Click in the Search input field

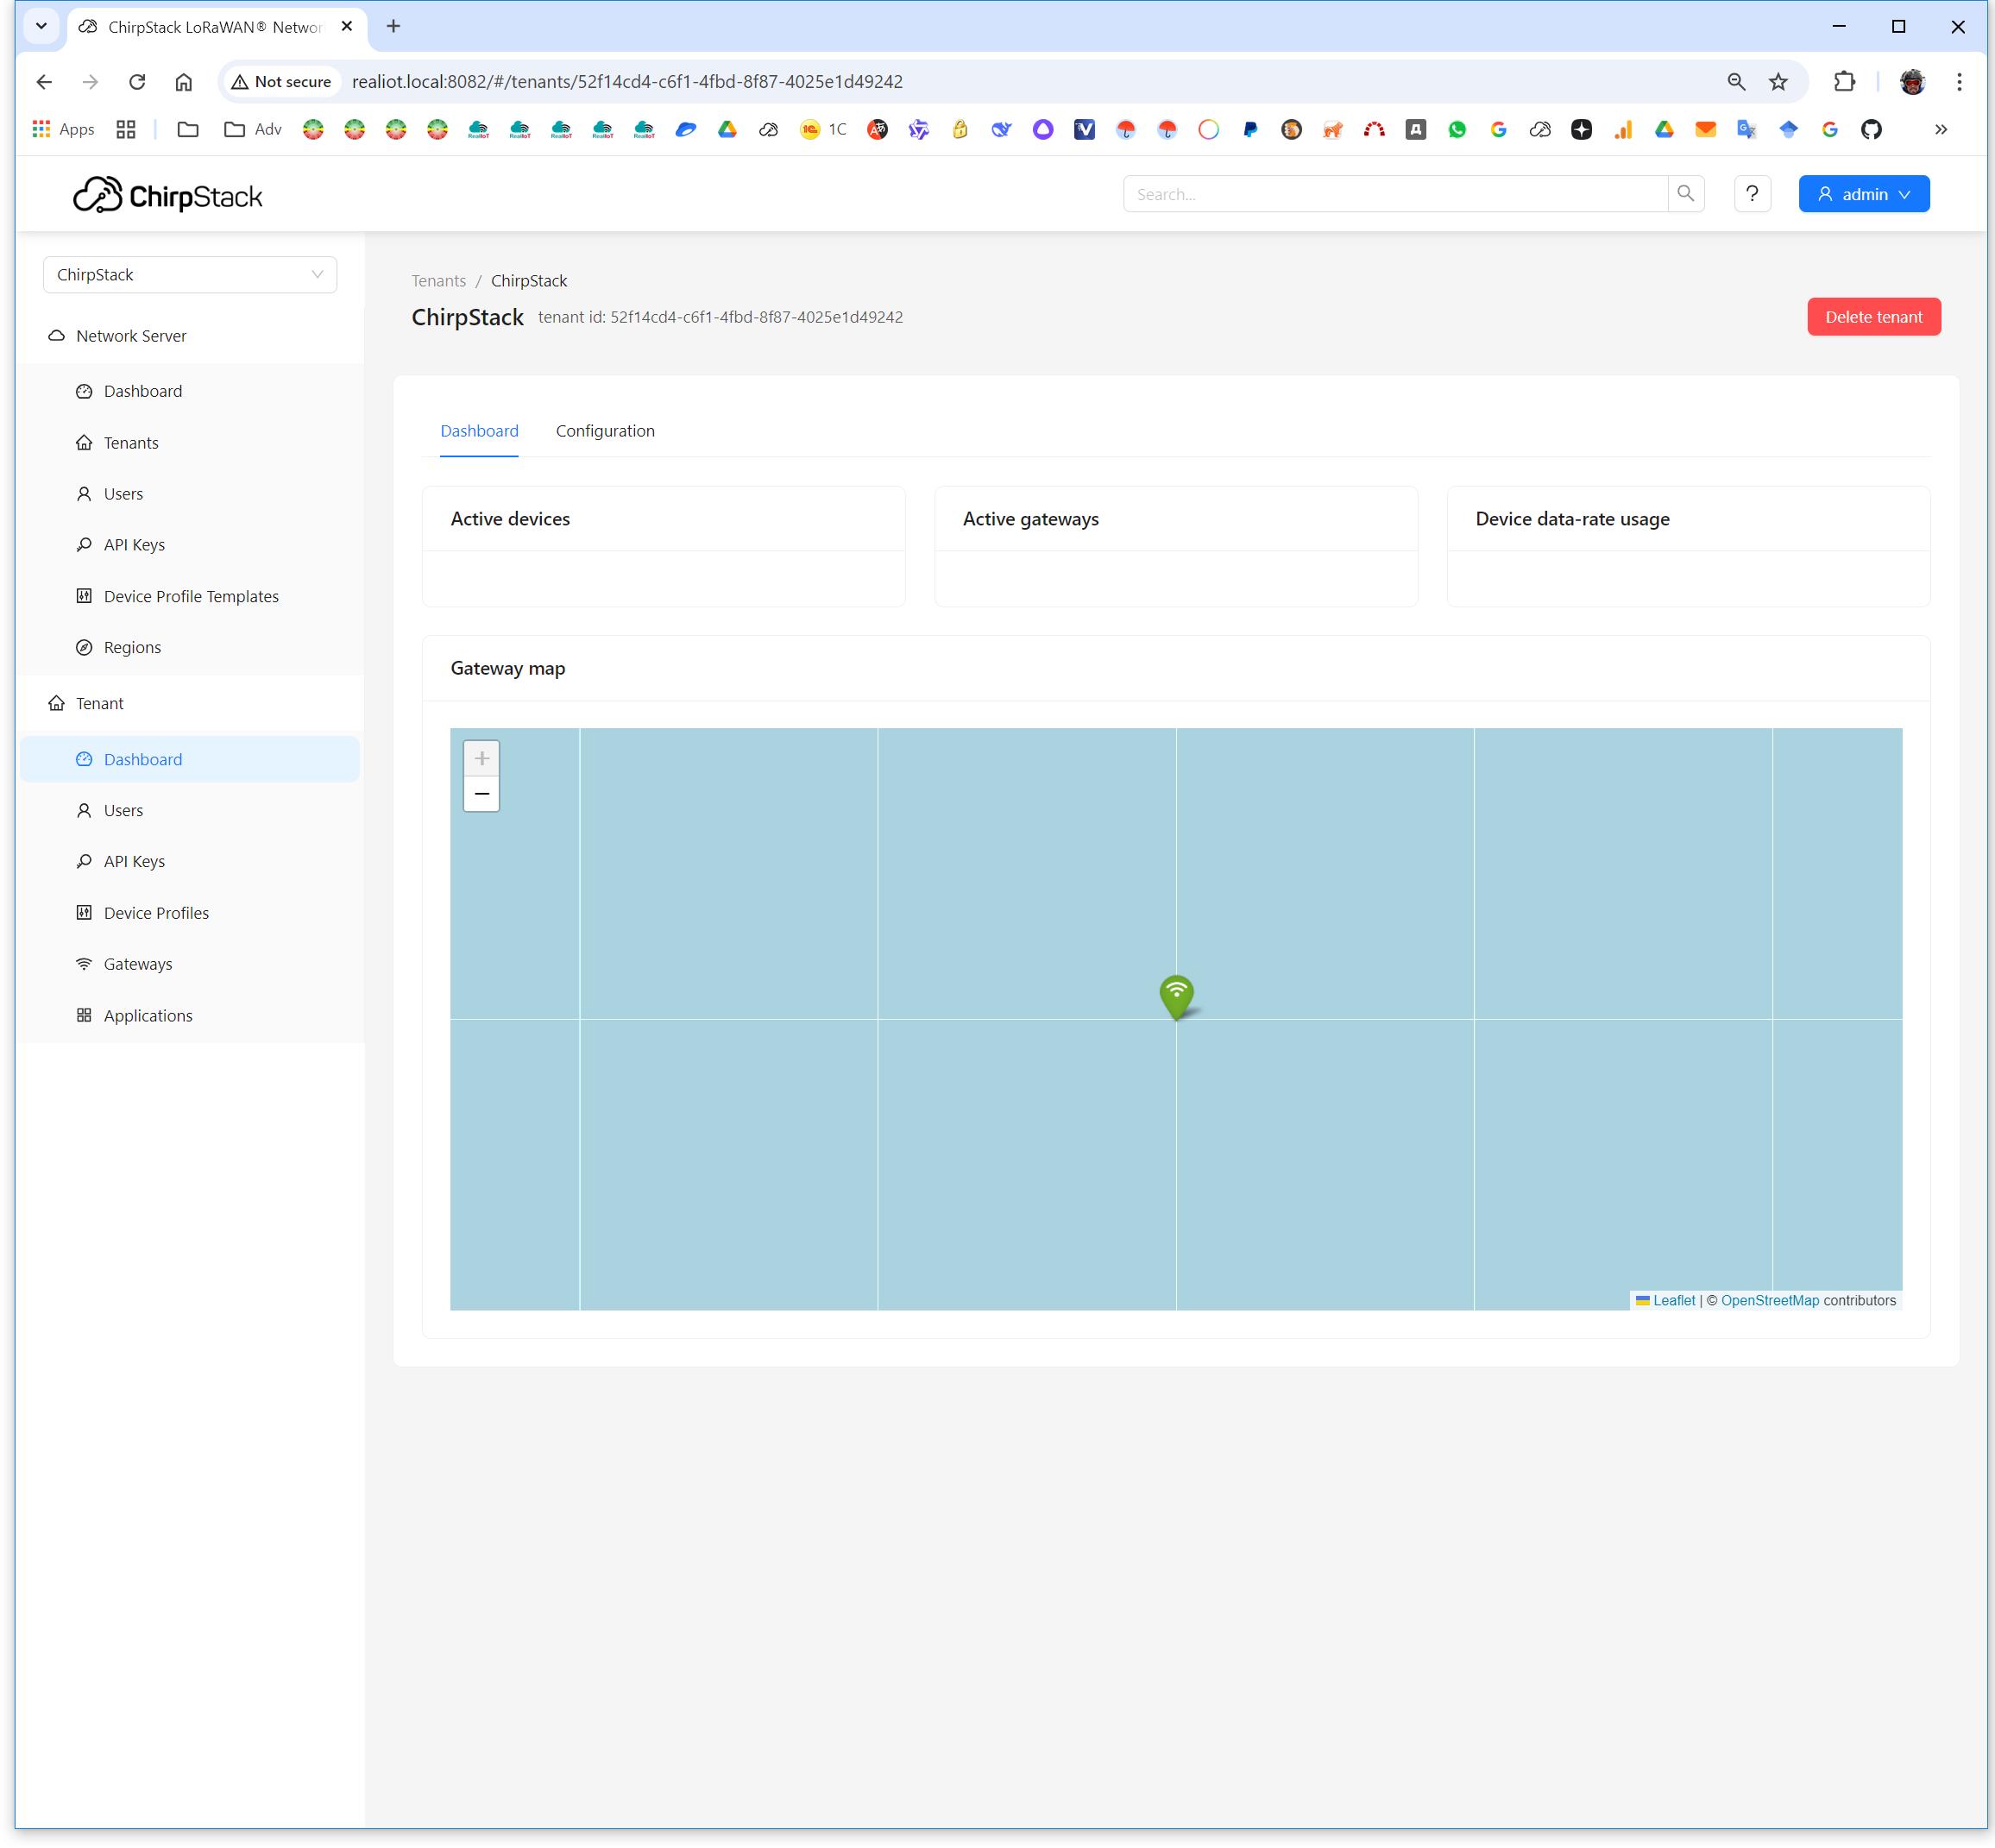click(x=1395, y=194)
